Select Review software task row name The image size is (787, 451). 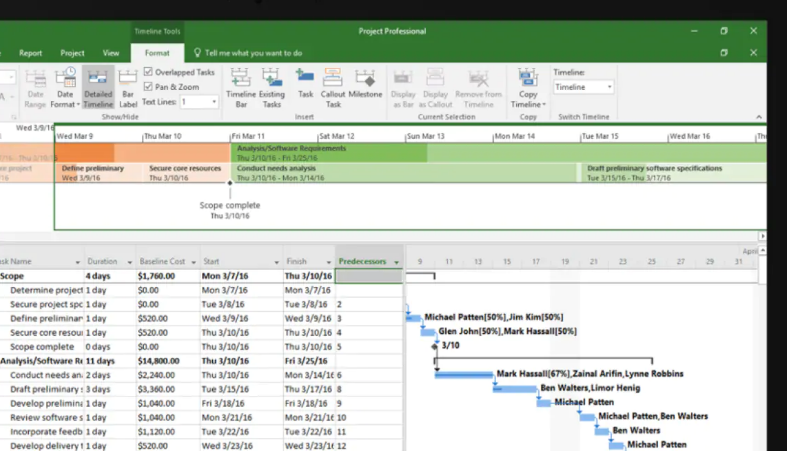[46, 417]
